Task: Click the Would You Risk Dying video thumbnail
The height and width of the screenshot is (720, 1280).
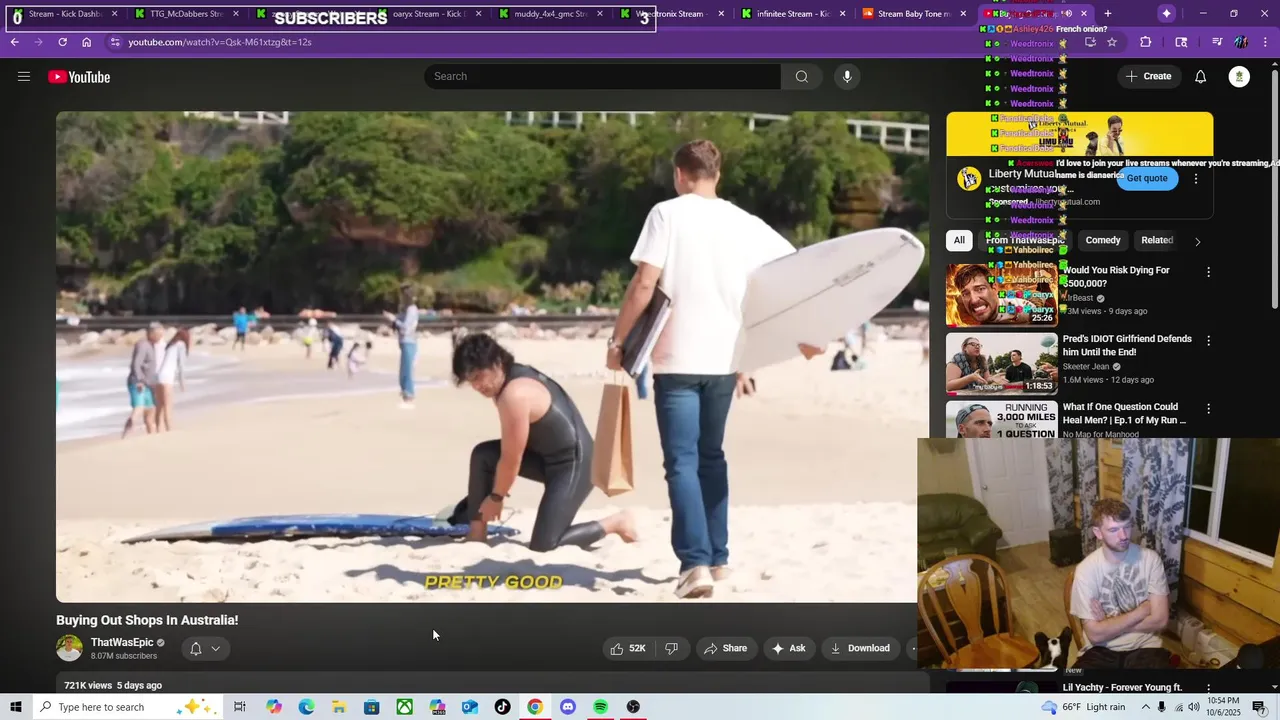Action: (x=1002, y=295)
